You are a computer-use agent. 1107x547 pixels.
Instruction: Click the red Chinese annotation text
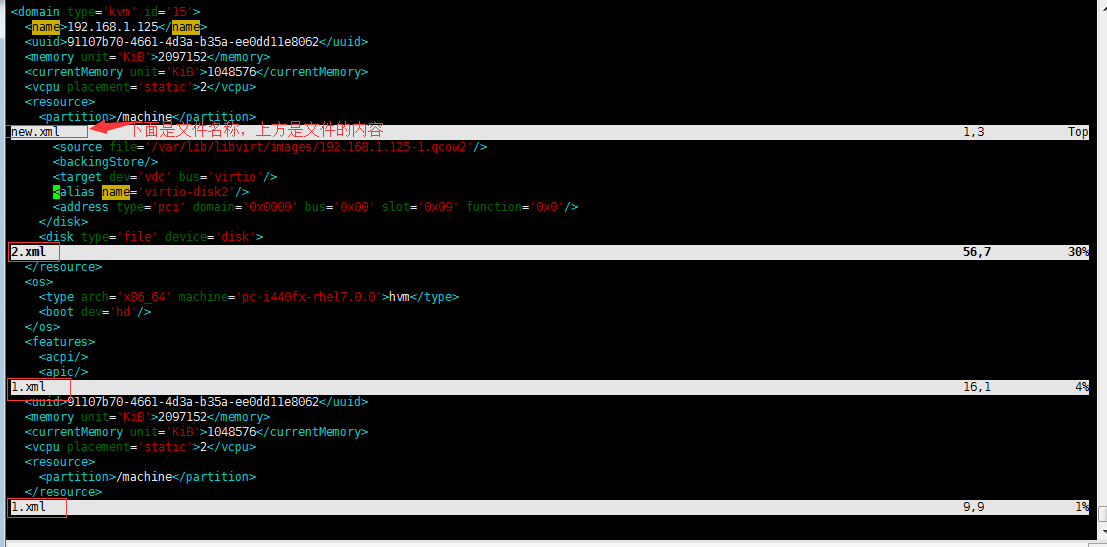[257, 131]
